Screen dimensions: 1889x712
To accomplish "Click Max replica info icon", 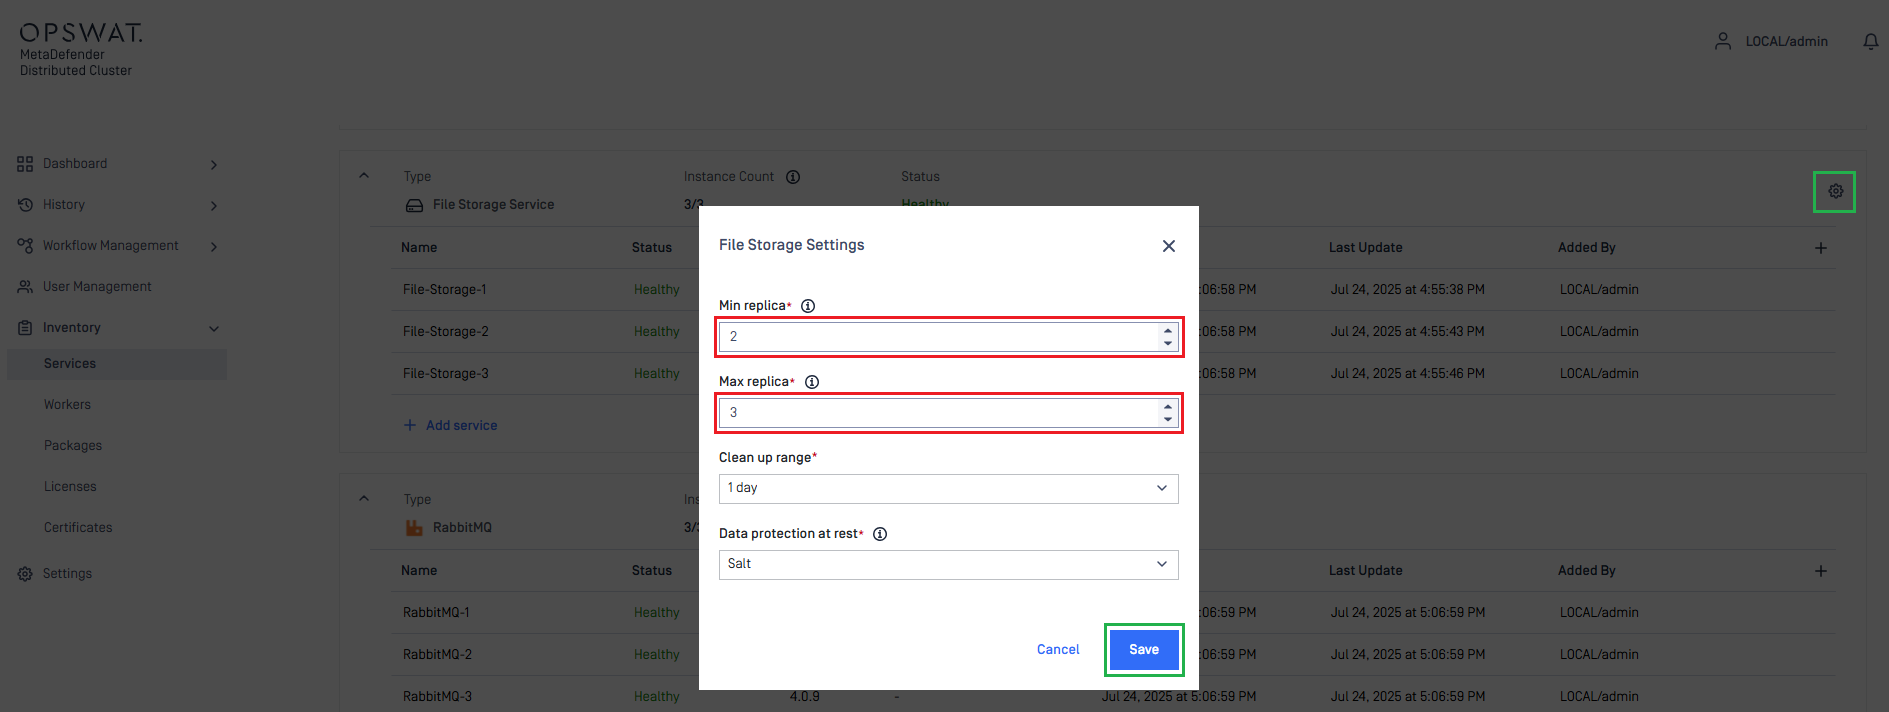I will pos(812,382).
